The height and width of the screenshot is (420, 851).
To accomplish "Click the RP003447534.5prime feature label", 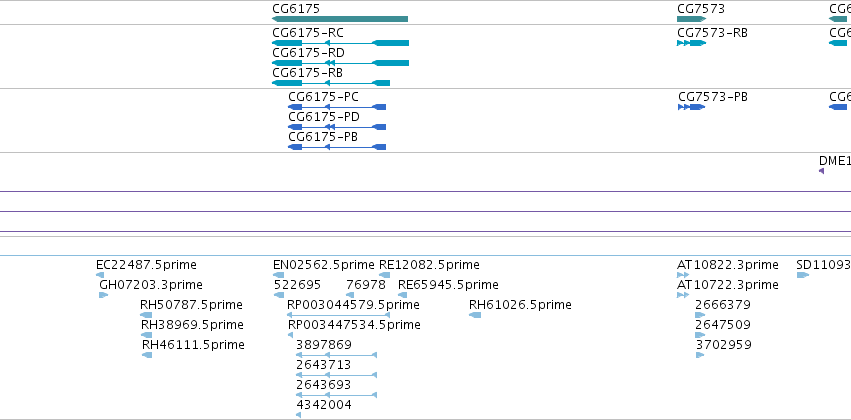I will tap(354, 325).
